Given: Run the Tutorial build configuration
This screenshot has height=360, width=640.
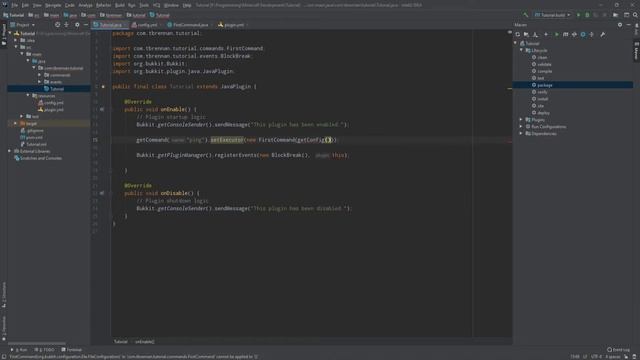Looking at the screenshot, I should point(578,15).
